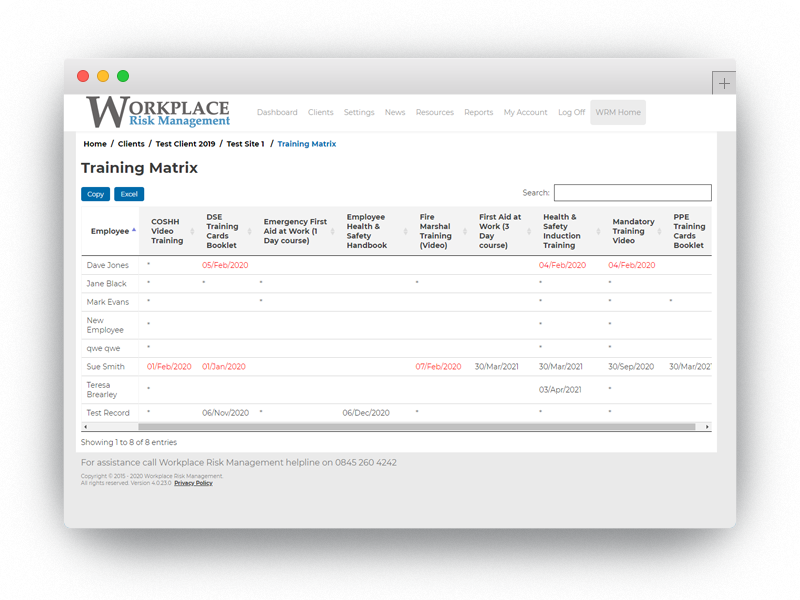Click the yellow minimize window button
The width and height of the screenshot is (800, 600).
click(x=103, y=76)
